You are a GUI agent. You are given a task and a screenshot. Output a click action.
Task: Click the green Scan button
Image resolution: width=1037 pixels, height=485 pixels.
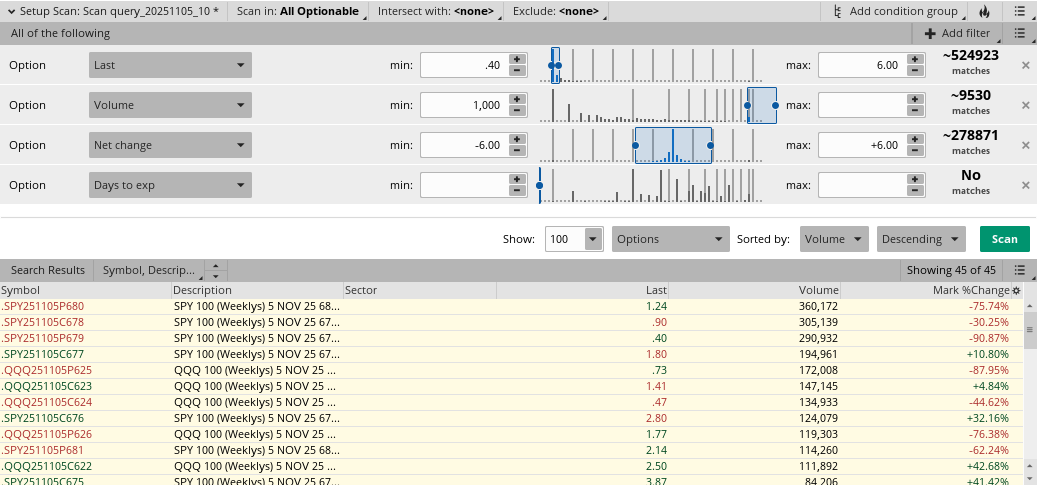(1004, 239)
